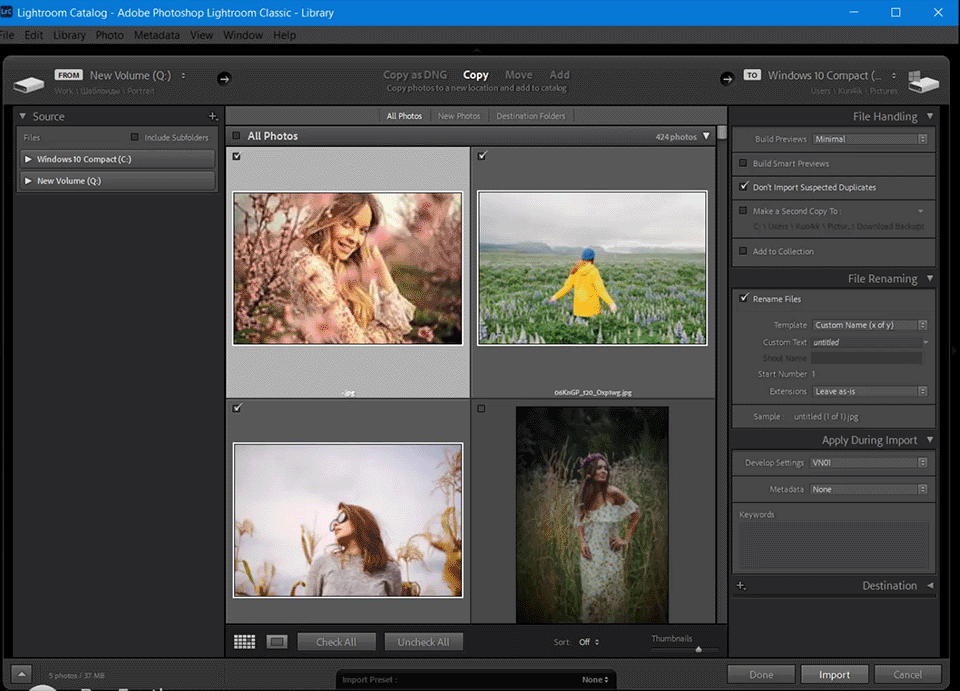Open the Metadata menu
The image size is (960, 691).
pyautogui.click(x=157, y=35)
